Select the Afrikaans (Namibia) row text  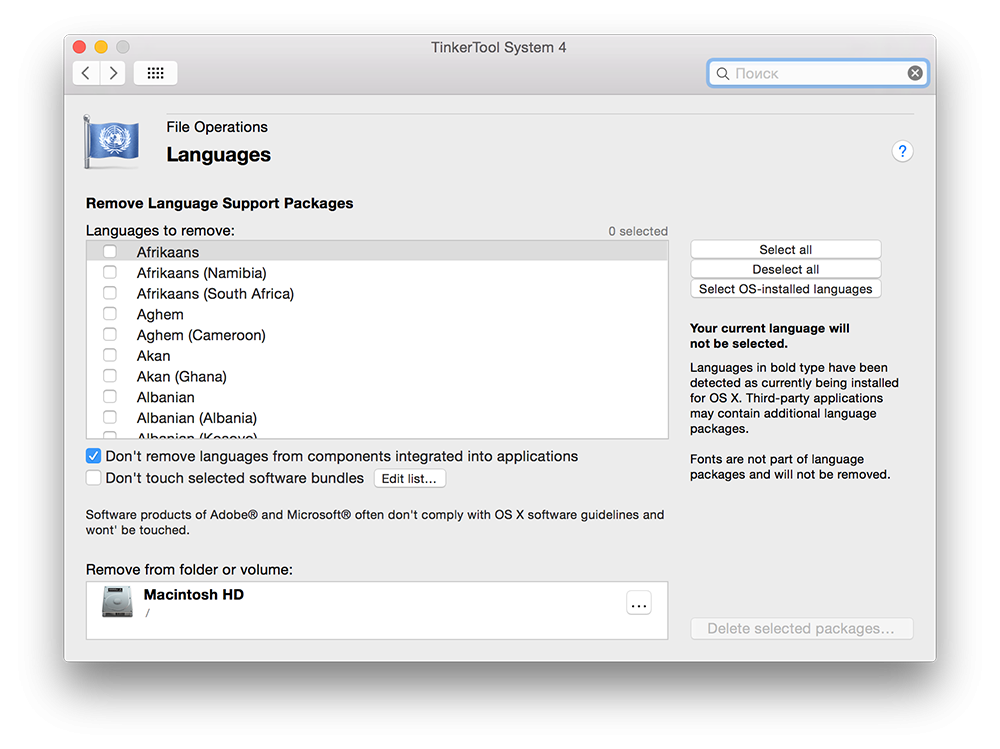tap(202, 273)
